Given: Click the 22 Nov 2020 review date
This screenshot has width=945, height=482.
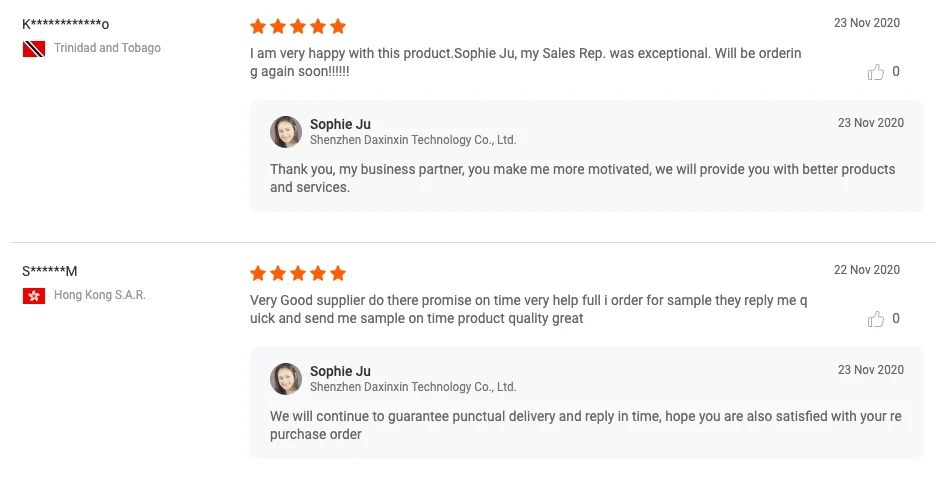Looking at the screenshot, I should [x=867, y=270].
